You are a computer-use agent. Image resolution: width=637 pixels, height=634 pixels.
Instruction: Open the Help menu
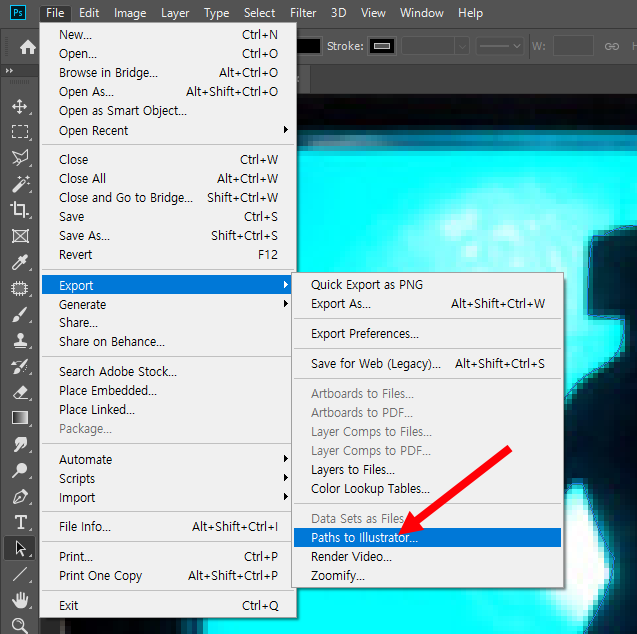click(x=470, y=13)
